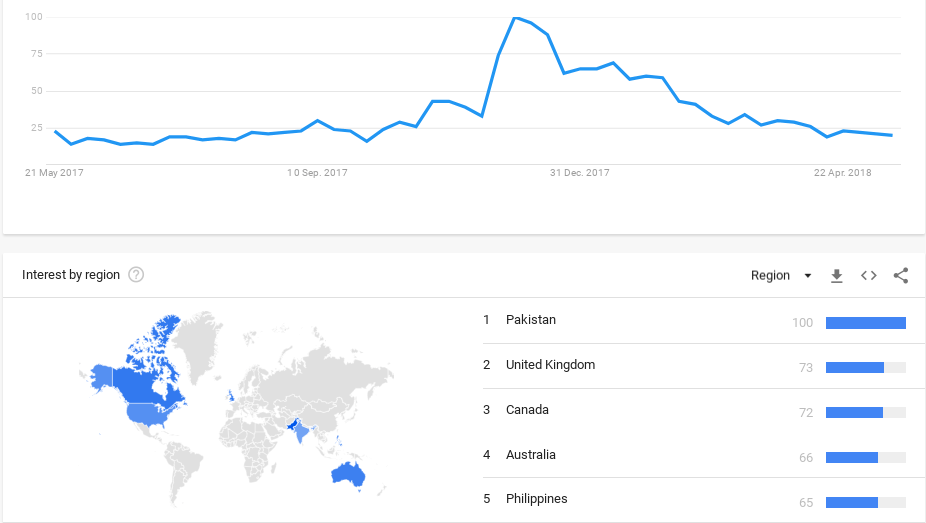Click the 31 Dec. 2017 axis label
Image resolution: width=926 pixels, height=523 pixels.
tap(579, 173)
